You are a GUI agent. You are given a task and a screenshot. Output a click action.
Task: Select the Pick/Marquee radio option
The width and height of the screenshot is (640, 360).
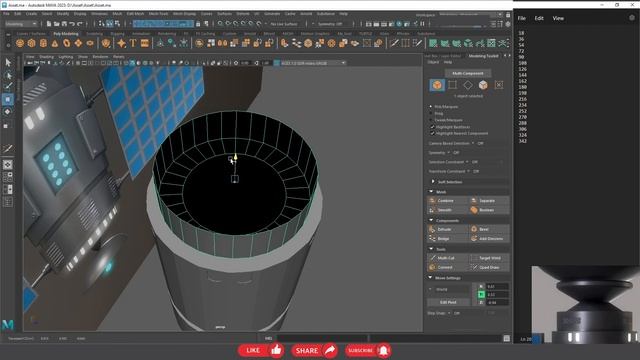[x=431, y=107]
